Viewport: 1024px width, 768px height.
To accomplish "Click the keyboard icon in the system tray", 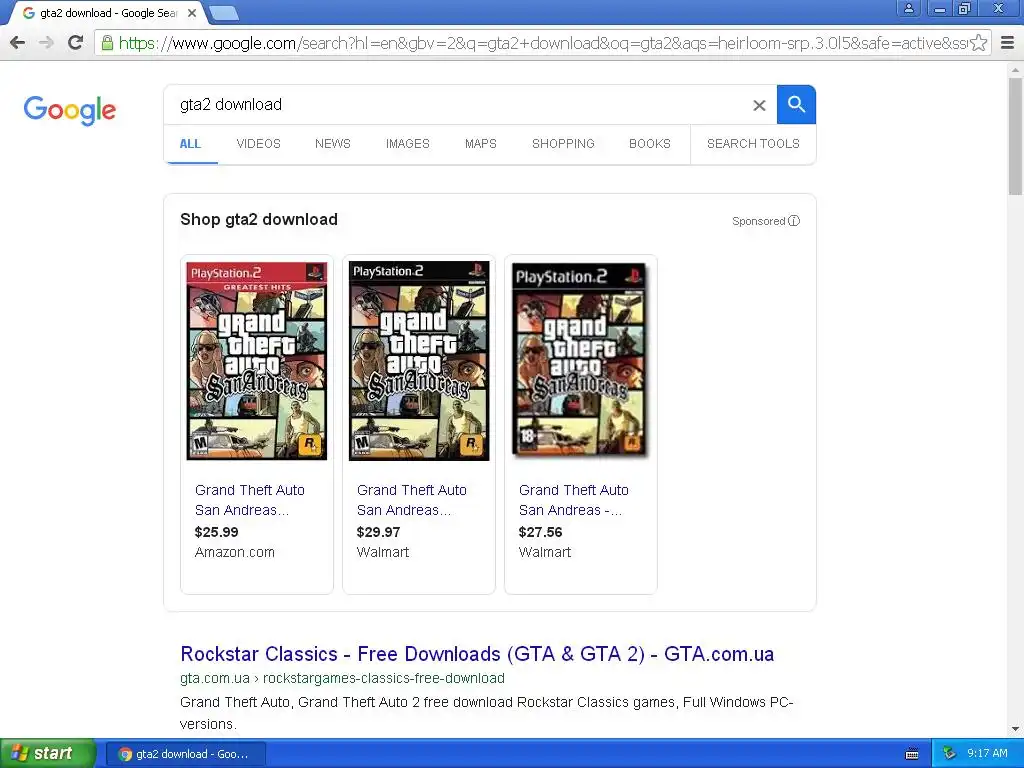I will point(912,754).
